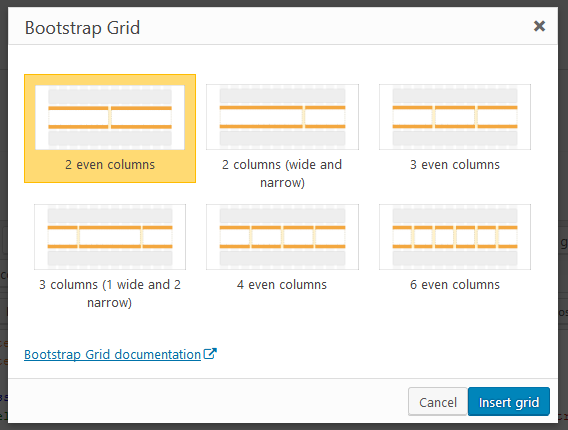This screenshot has height=430, width=568.
Task: Click the wide middle column in 3-column preview
Action: coord(110,237)
